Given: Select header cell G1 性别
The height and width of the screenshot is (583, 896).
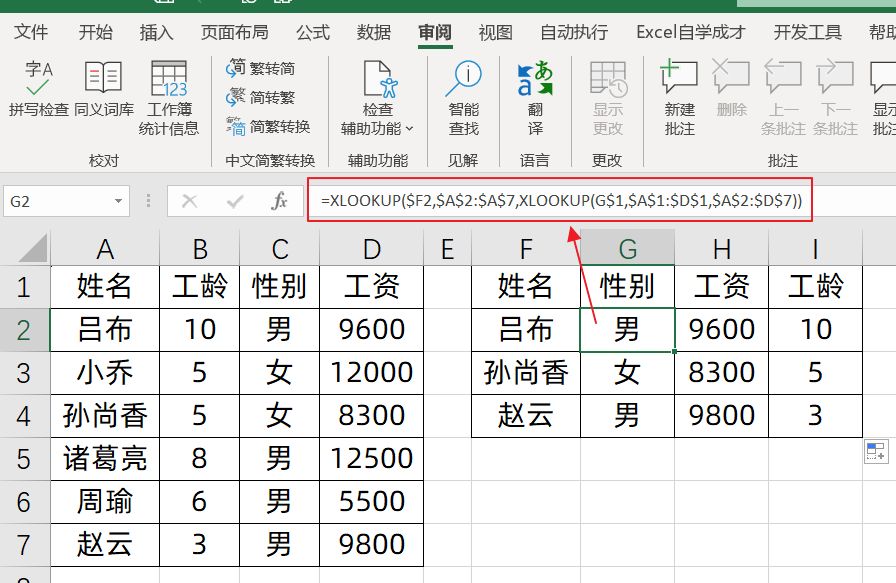Looking at the screenshot, I should 627,286.
